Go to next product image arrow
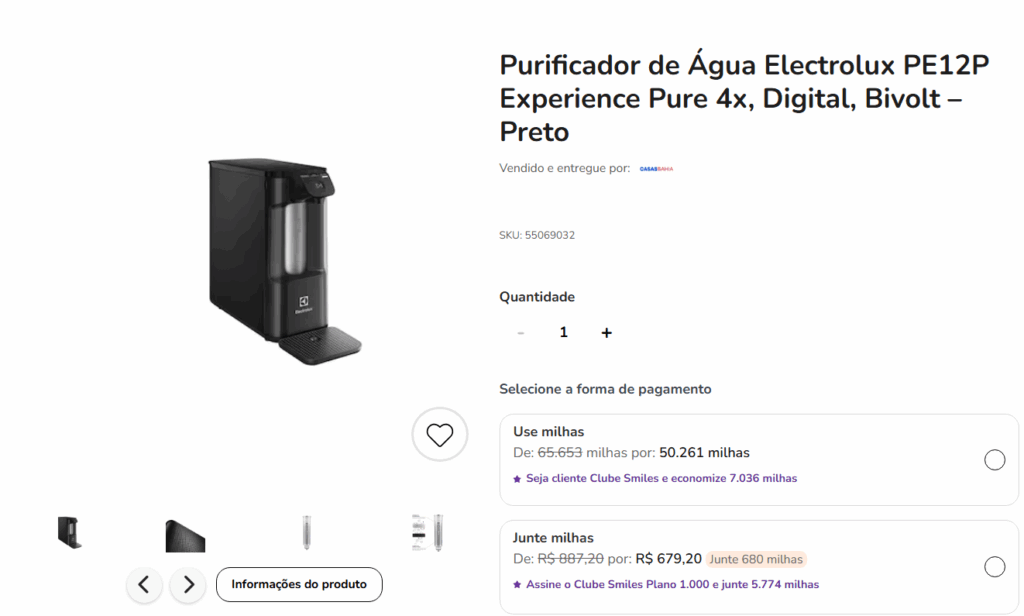The image size is (1024, 616). (x=188, y=584)
